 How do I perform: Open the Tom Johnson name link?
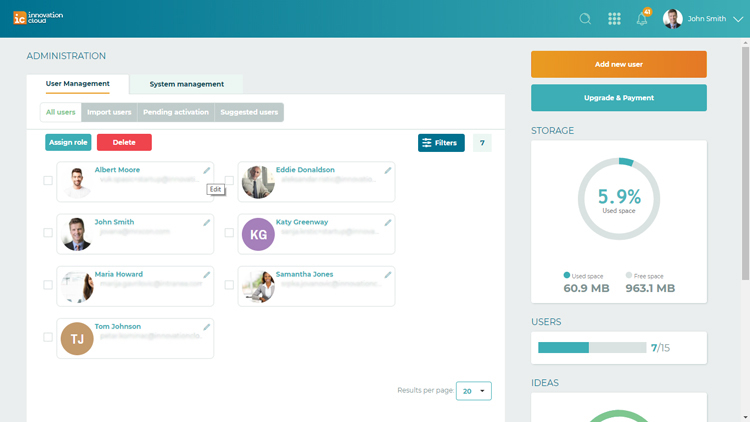118,326
